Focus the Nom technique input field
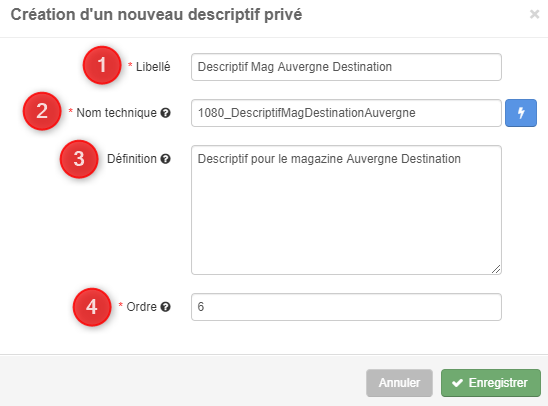The image size is (548, 406). (x=346, y=113)
